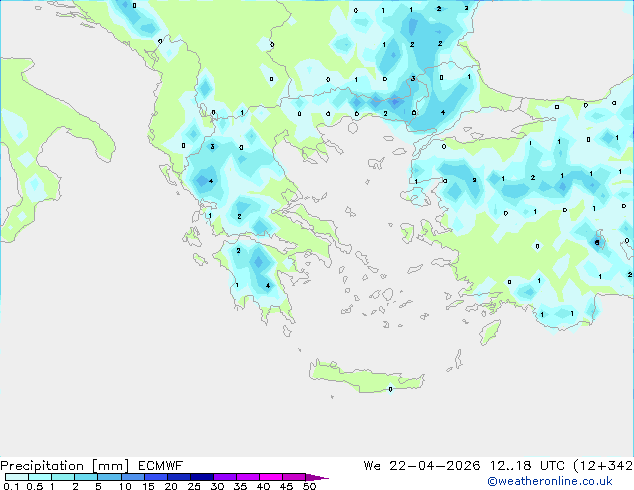
Task: Click the legend value '50'
Action: tap(310, 486)
